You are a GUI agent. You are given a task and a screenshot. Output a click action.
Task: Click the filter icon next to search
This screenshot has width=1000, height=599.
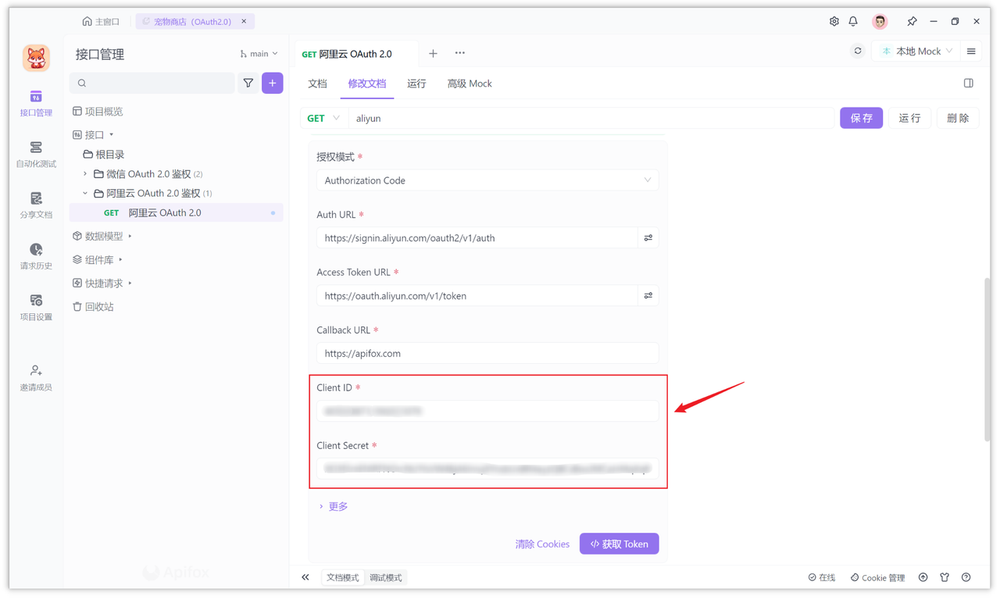click(248, 83)
